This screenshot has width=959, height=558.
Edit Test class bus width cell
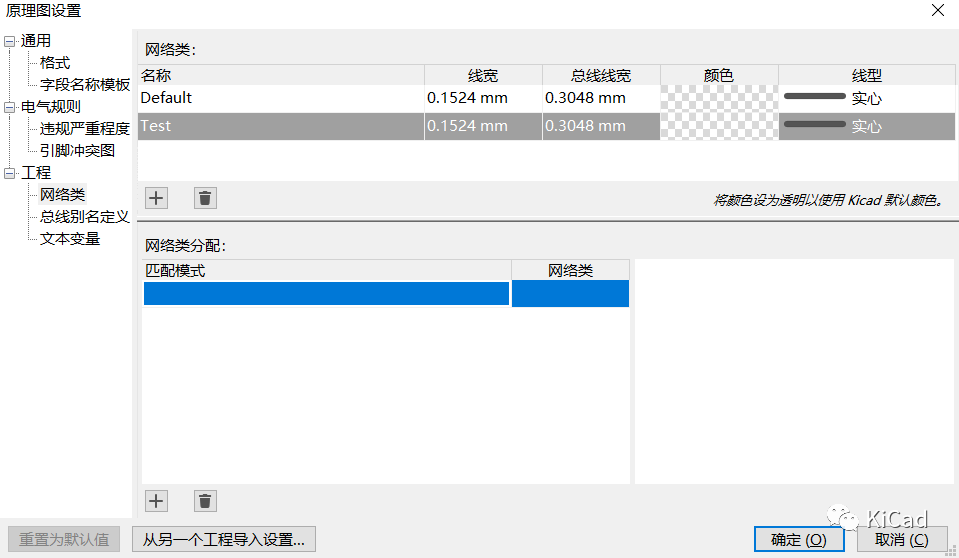(x=601, y=127)
